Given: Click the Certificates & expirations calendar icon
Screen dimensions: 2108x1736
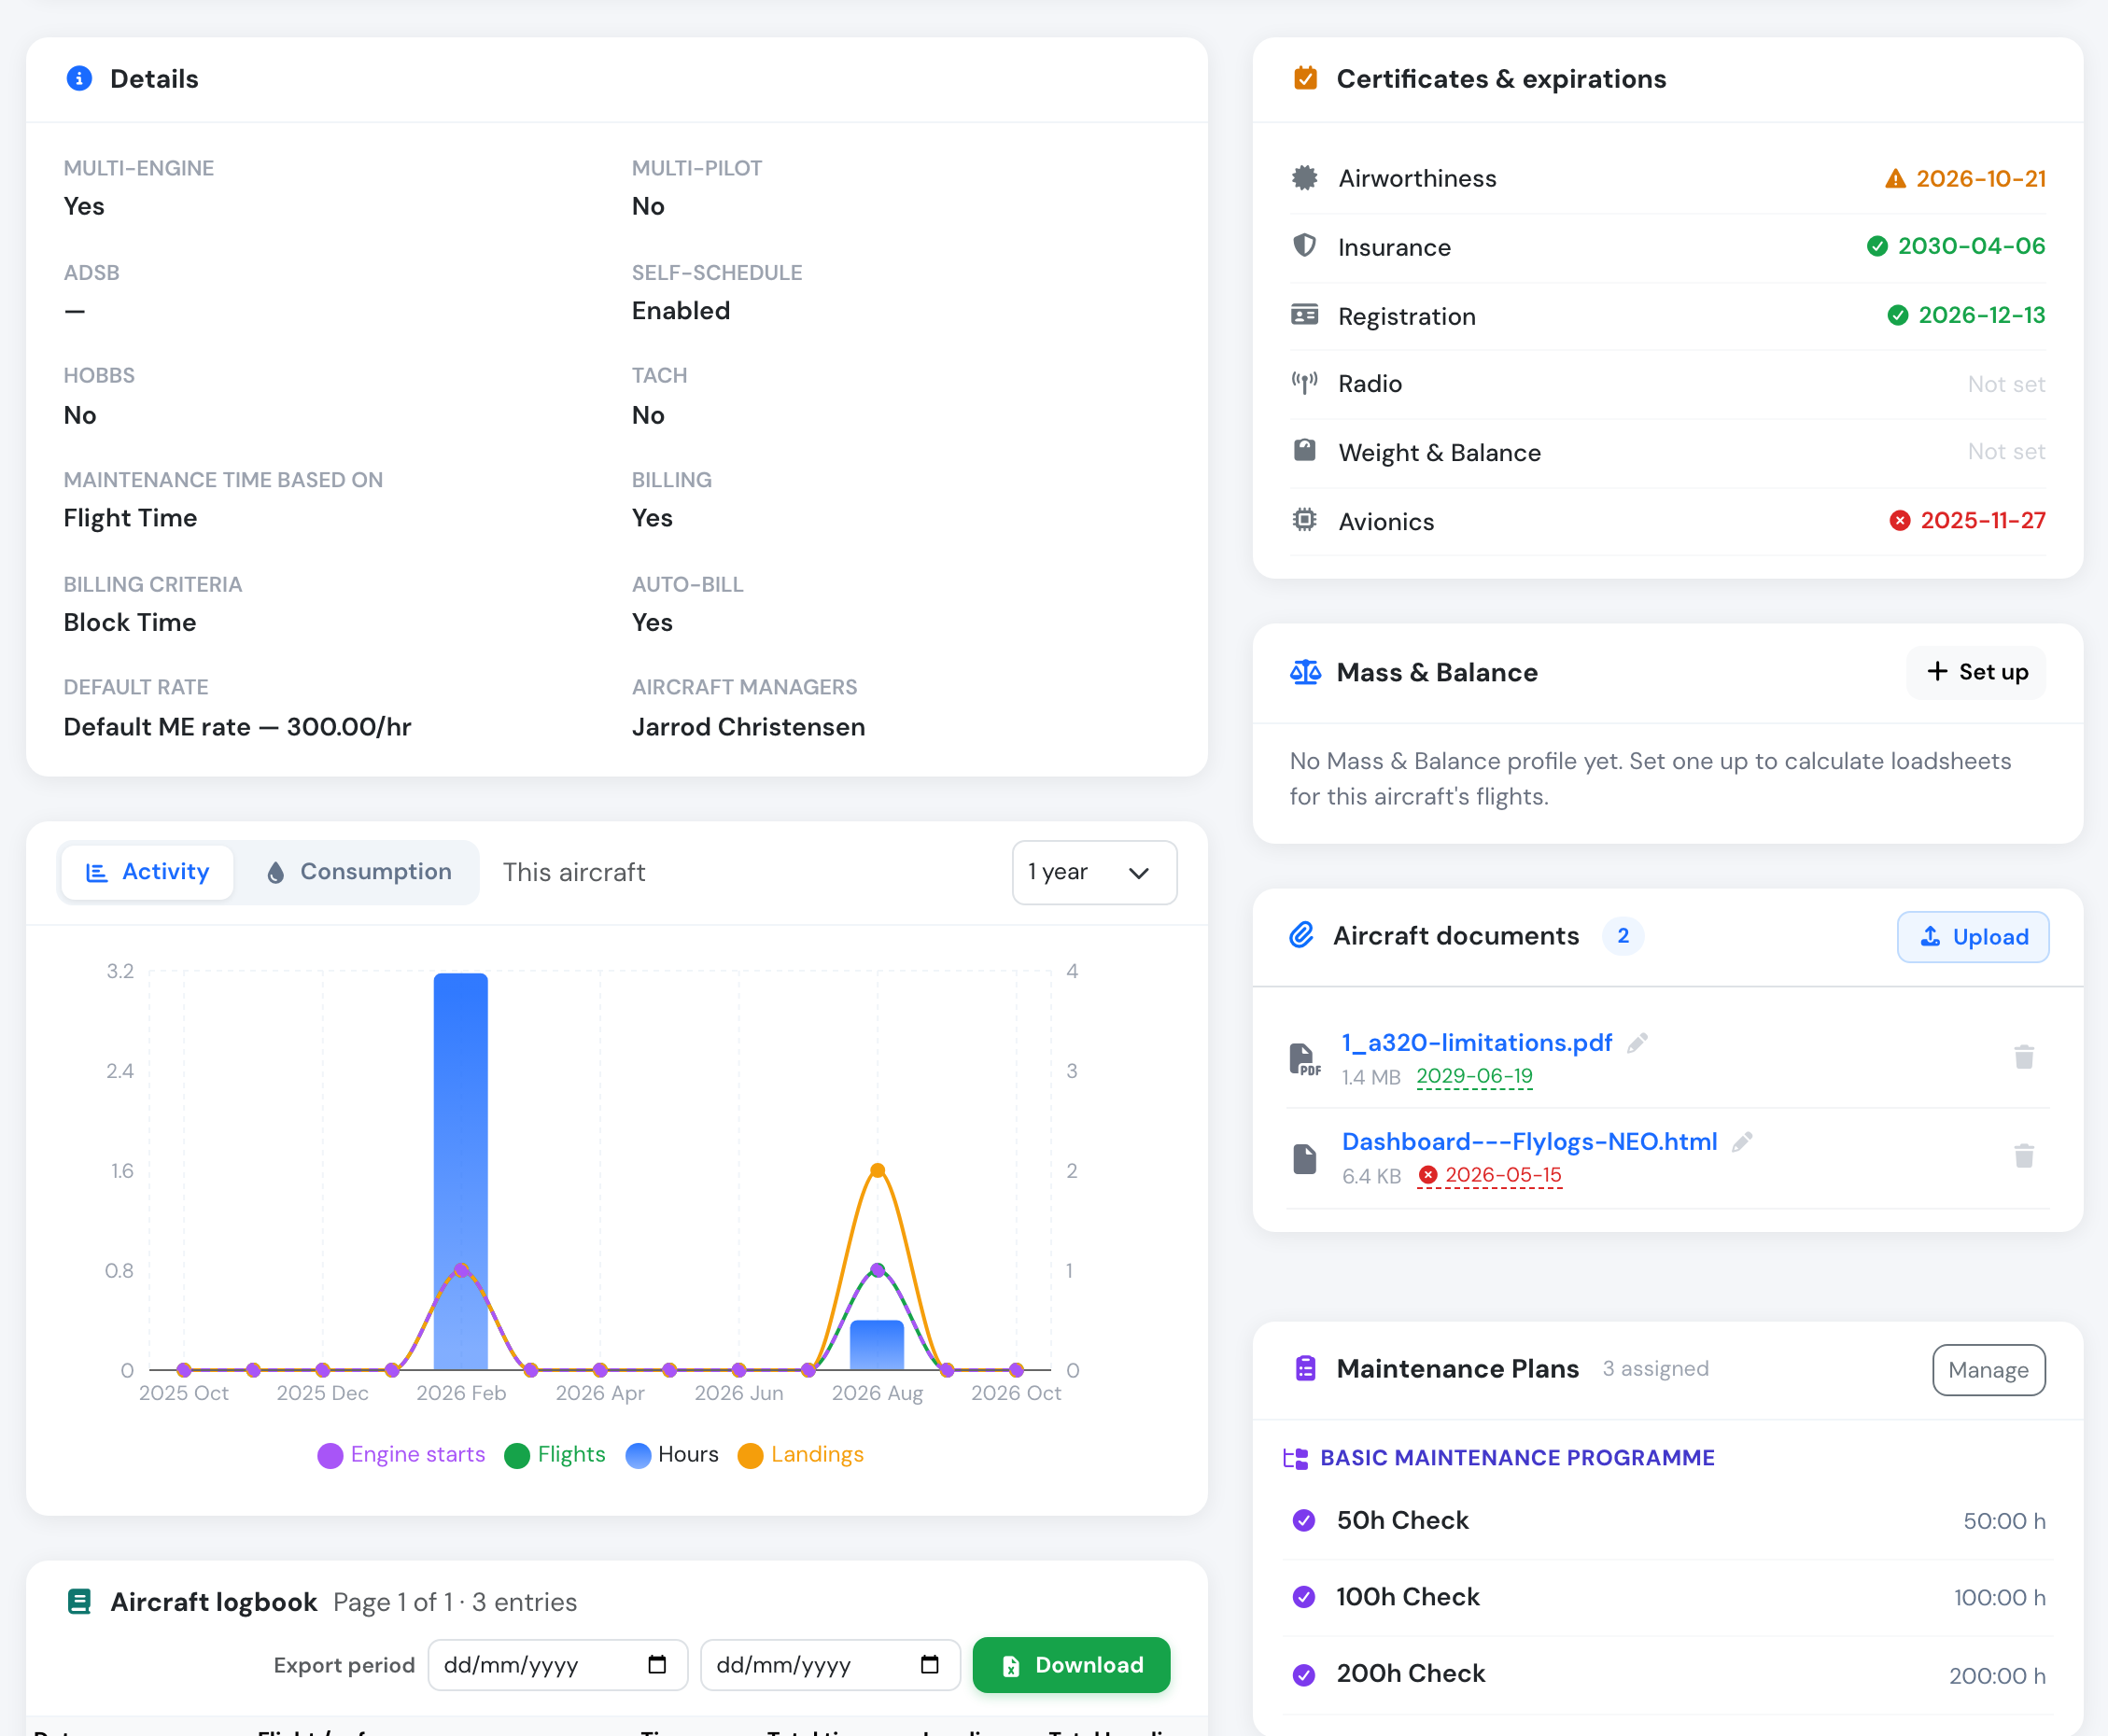Looking at the screenshot, I should click(x=1305, y=78).
